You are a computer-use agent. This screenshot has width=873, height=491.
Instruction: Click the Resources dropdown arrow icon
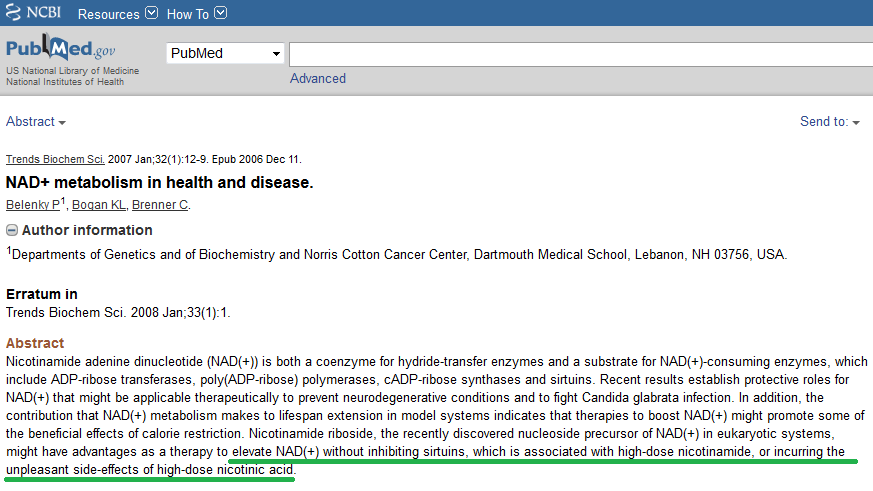pos(151,14)
